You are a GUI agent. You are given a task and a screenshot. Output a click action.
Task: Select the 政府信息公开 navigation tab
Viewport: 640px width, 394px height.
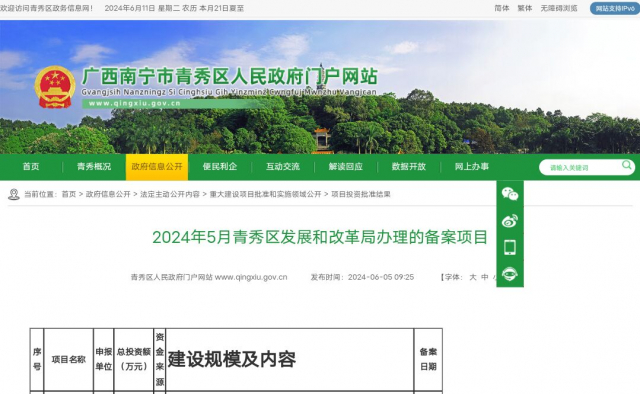(x=157, y=167)
